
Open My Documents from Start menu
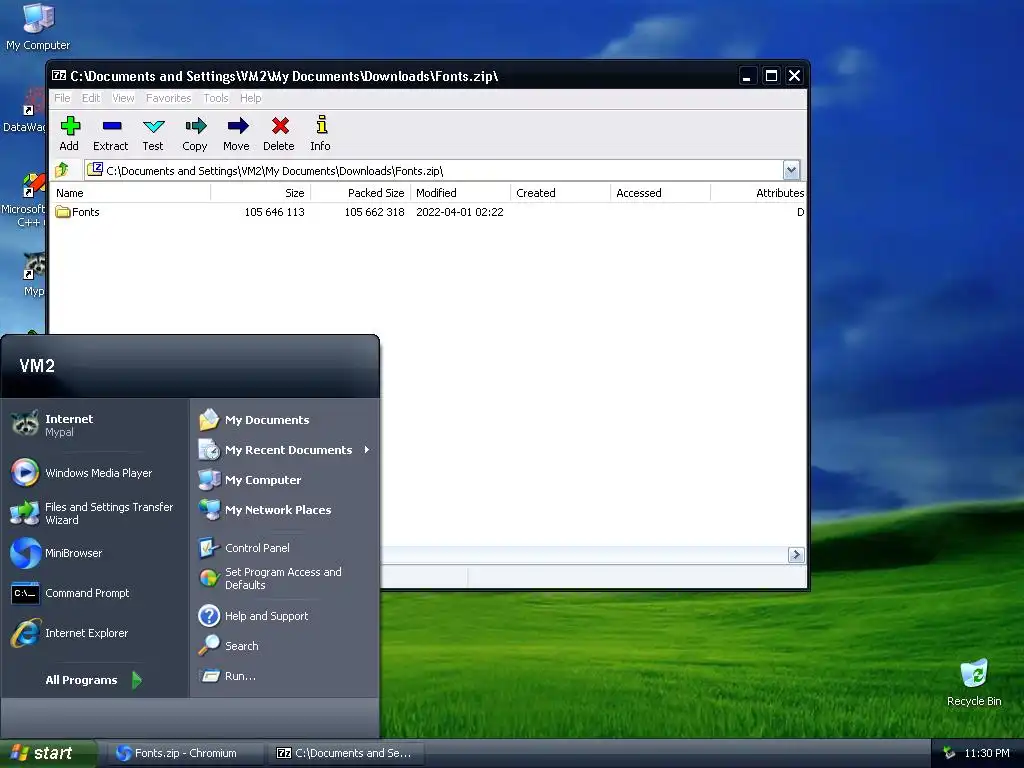tap(284, 420)
